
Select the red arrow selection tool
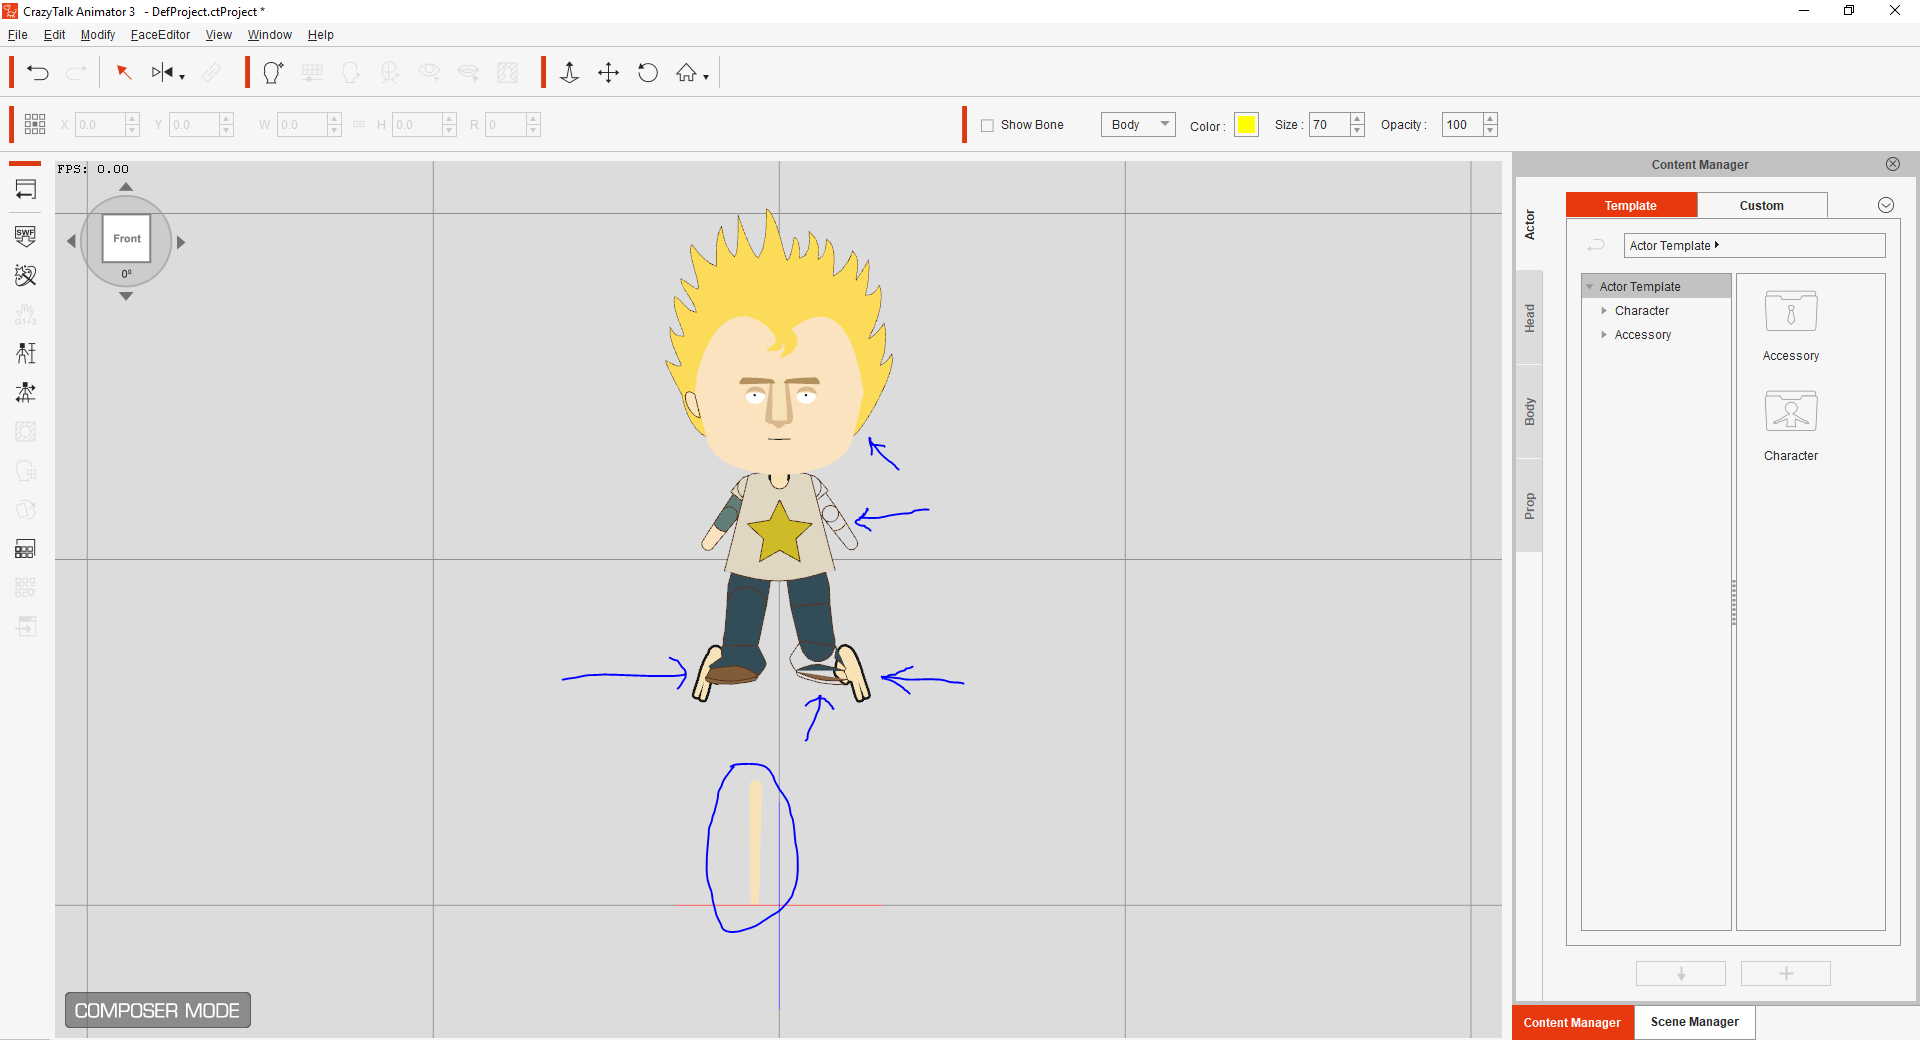tap(124, 73)
